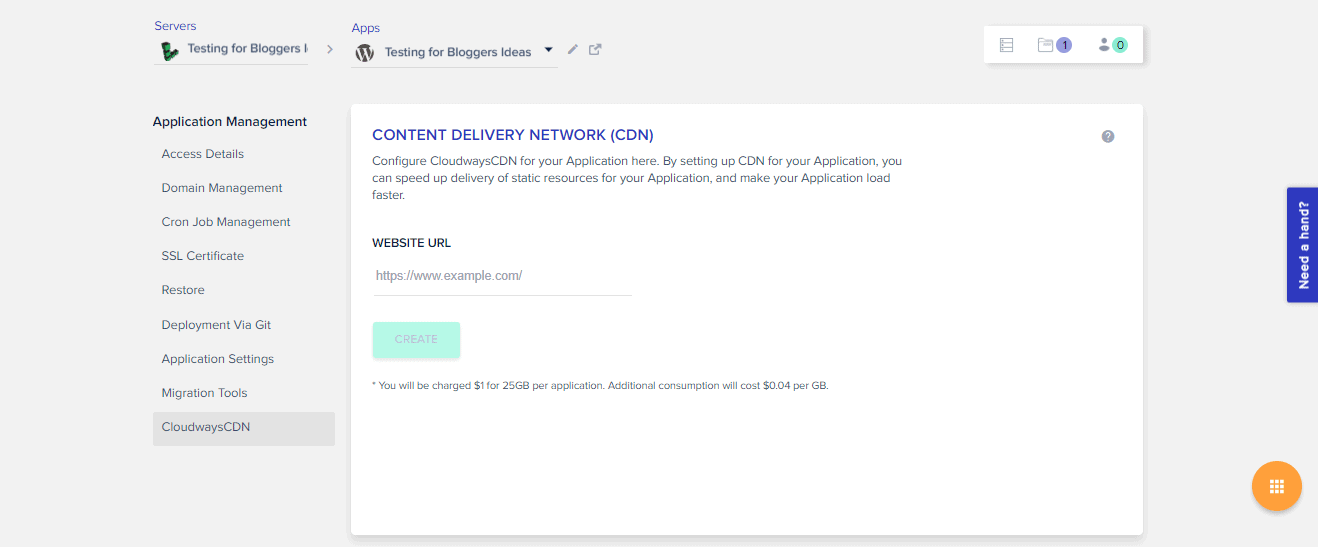
Task: Click the CREATE button
Action: [x=416, y=339]
